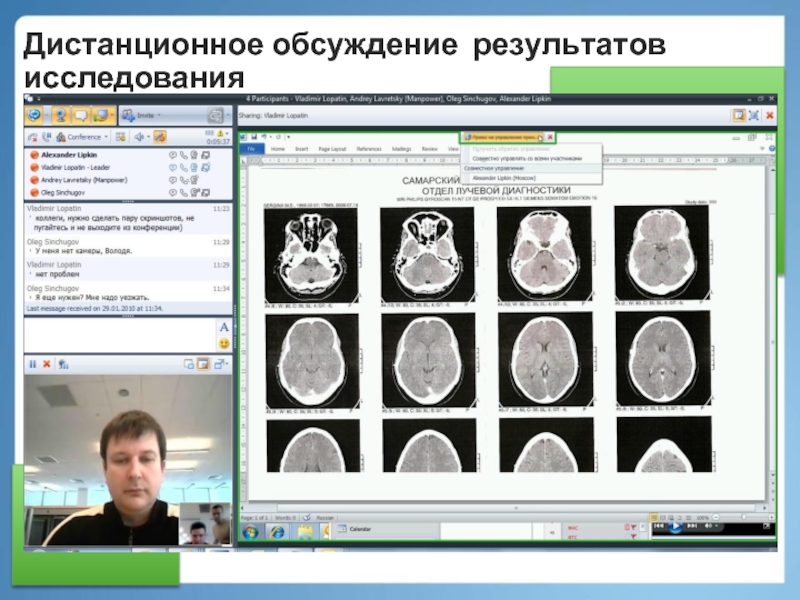Image resolution: width=800 pixels, height=600 pixels.
Task: Click the webcam icon in Alexander Lipkin's row
Action: pyautogui.click(x=194, y=155)
